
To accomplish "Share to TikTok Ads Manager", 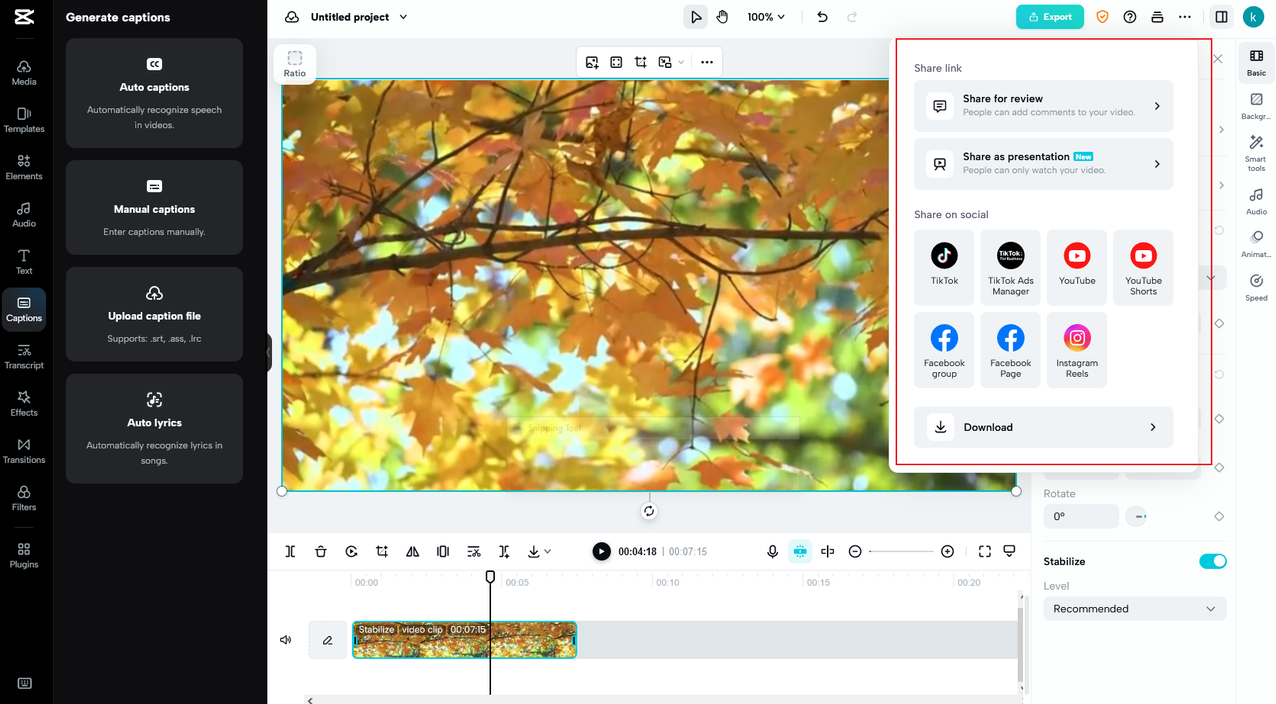I will (x=1010, y=267).
